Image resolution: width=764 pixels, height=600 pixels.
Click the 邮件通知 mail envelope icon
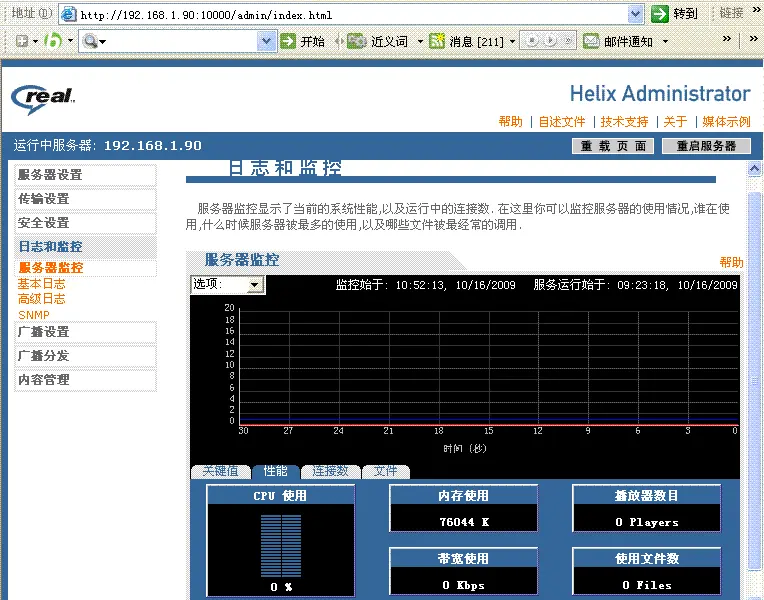pos(591,41)
